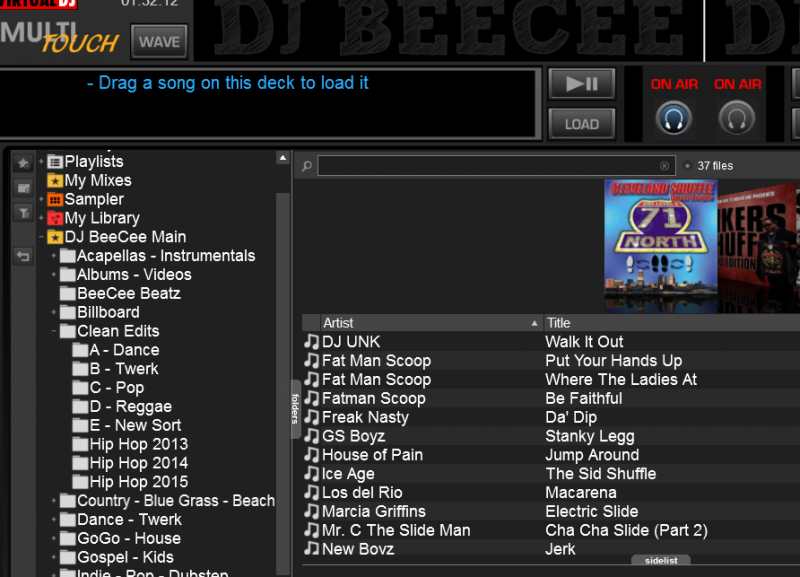Select the Hip Hop 2014 folder
Image resolution: width=800 pixels, height=577 pixels.
pyautogui.click(x=130, y=464)
